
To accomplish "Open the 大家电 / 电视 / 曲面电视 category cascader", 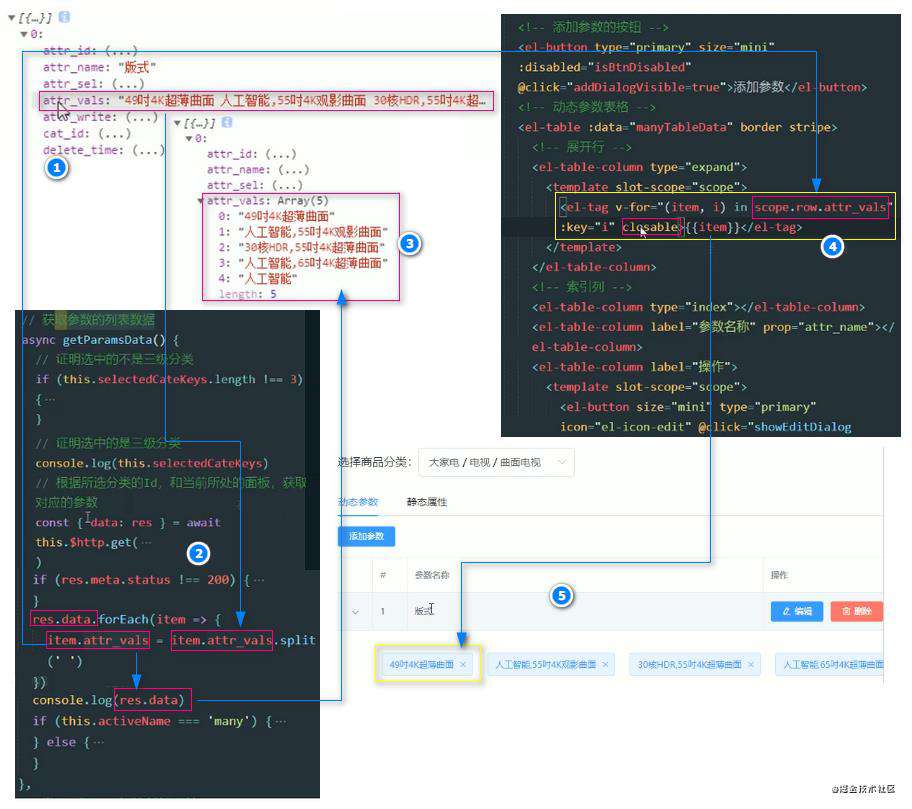I will tap(496, 462).
